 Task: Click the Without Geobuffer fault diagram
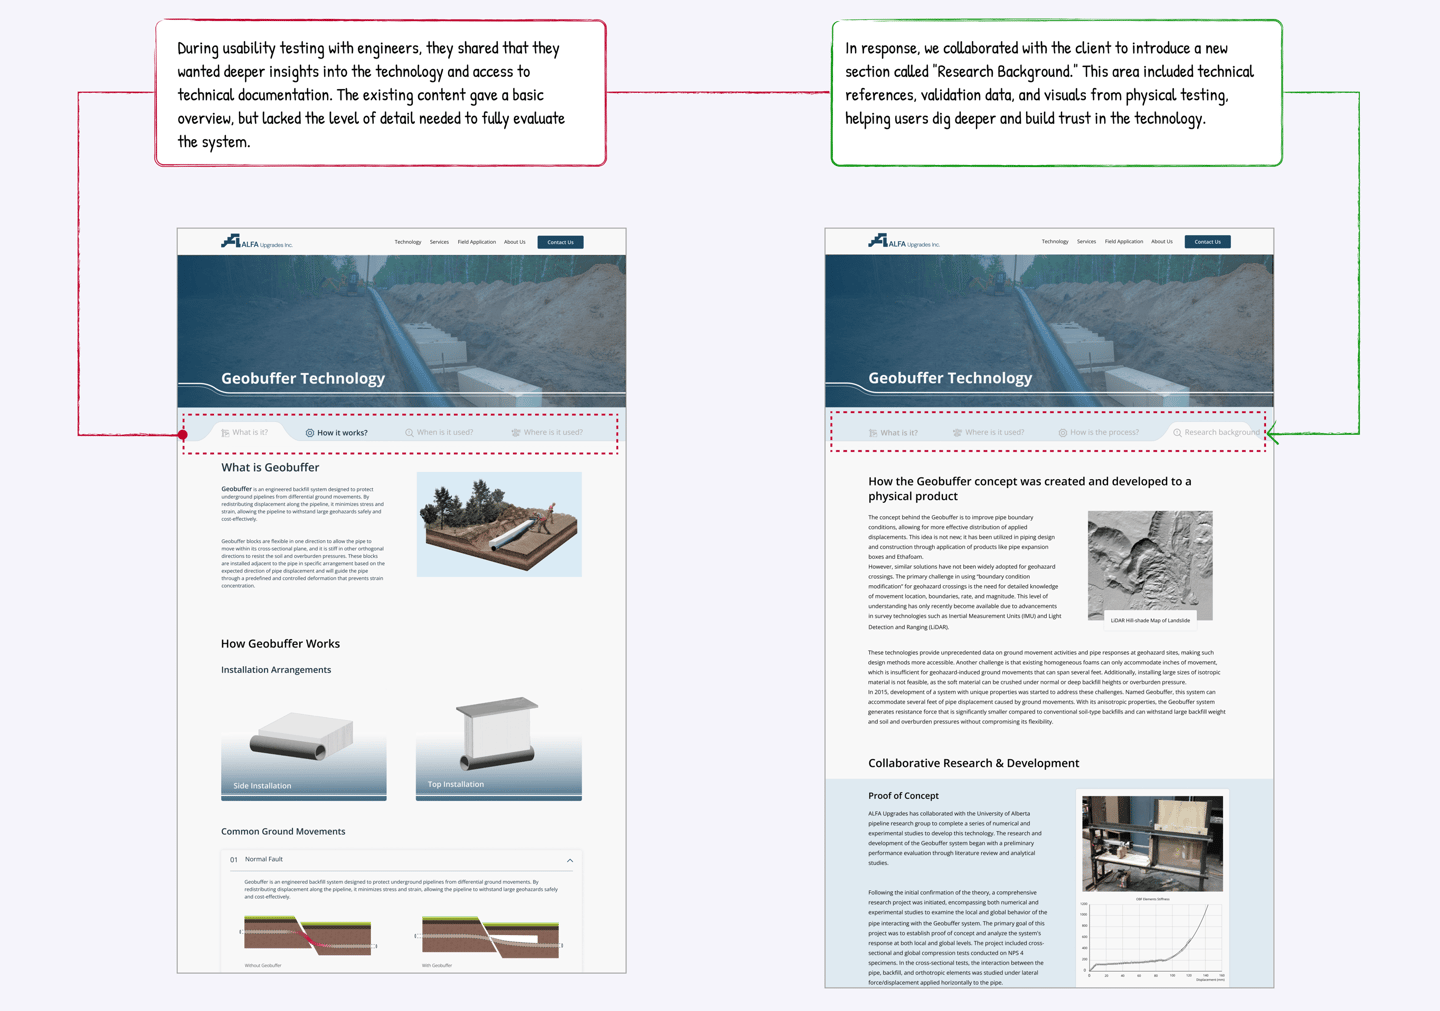point(307,935)
